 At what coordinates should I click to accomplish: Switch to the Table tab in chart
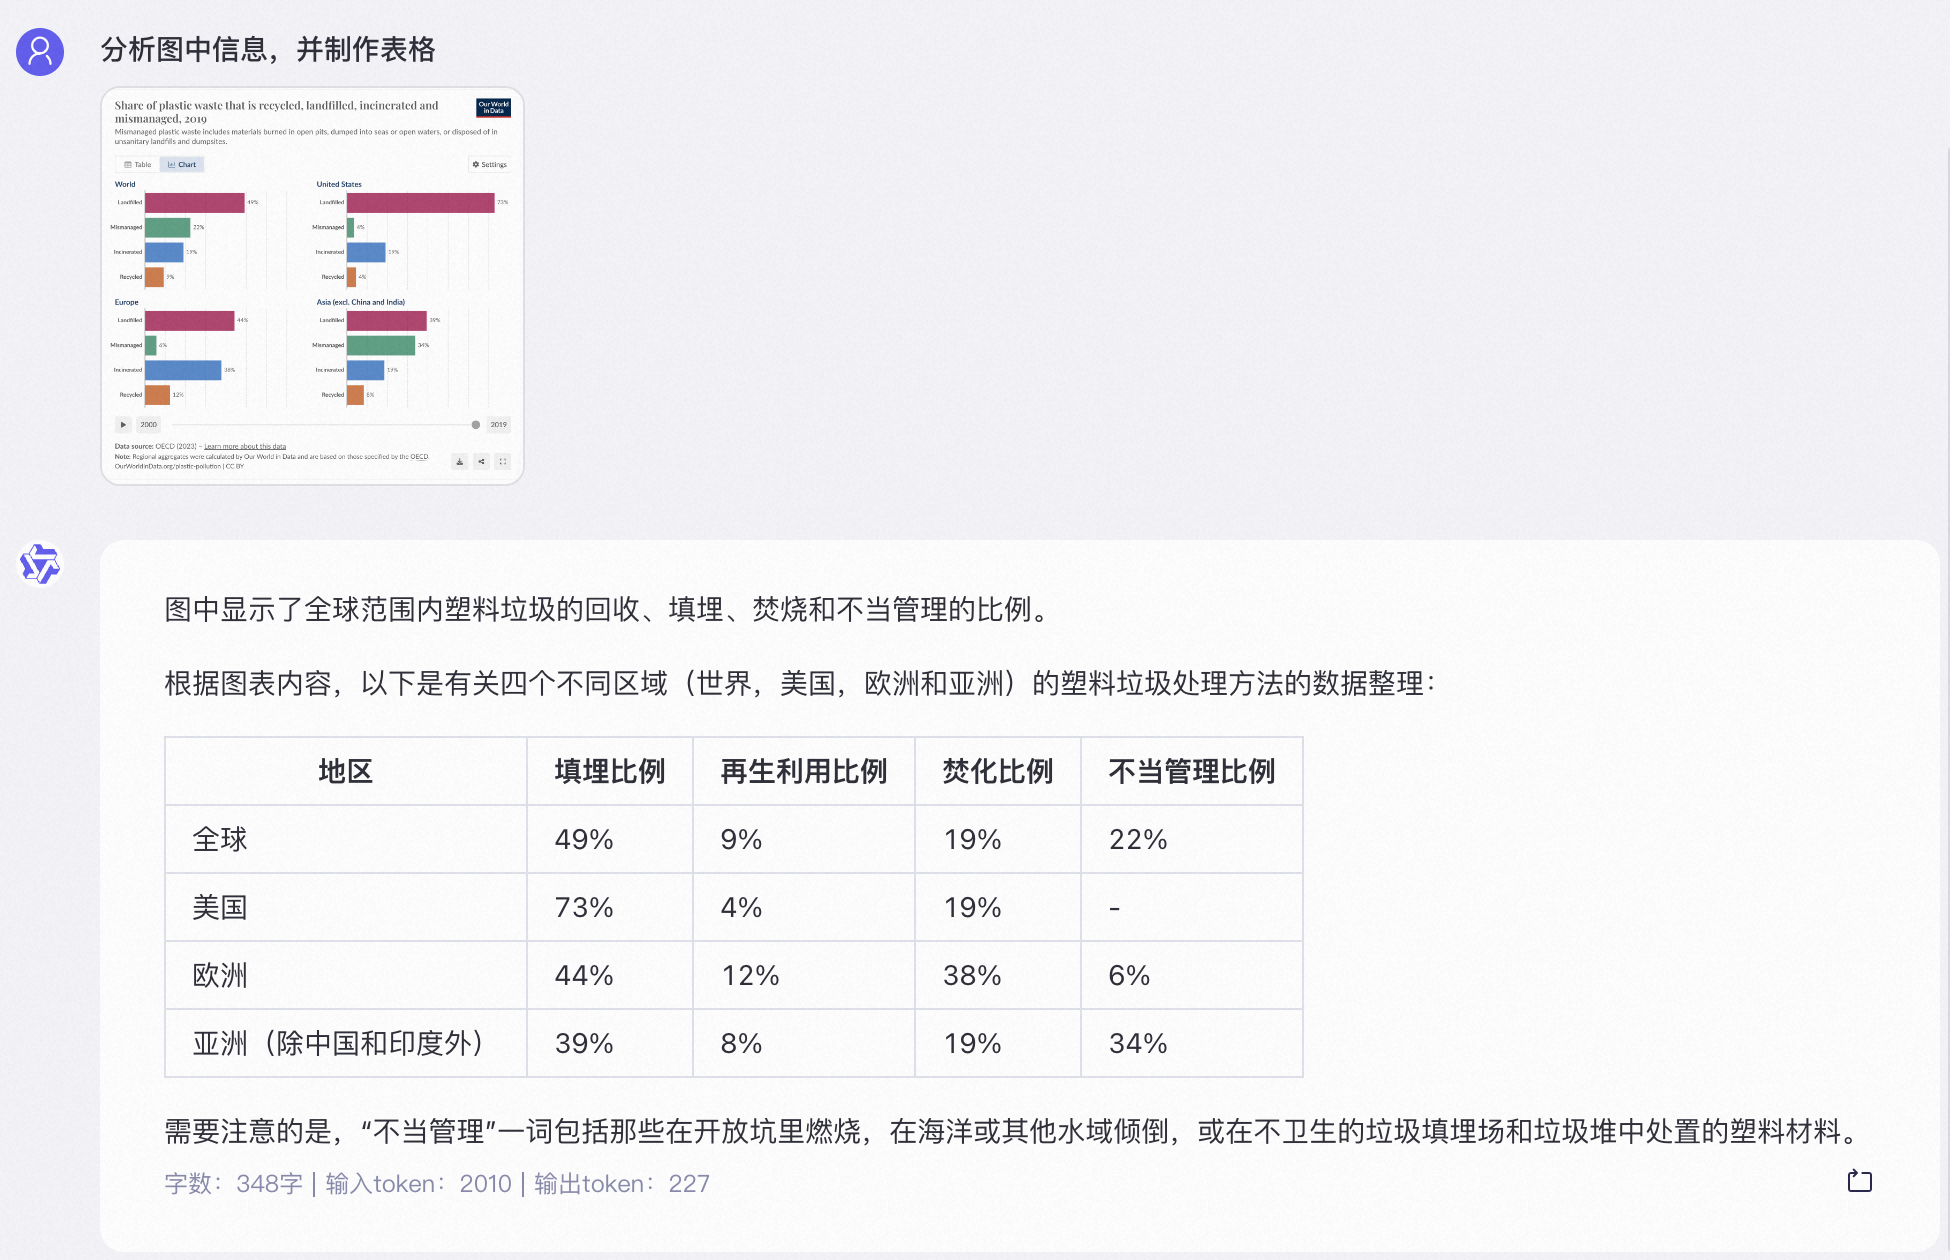[x=138, y=164]
